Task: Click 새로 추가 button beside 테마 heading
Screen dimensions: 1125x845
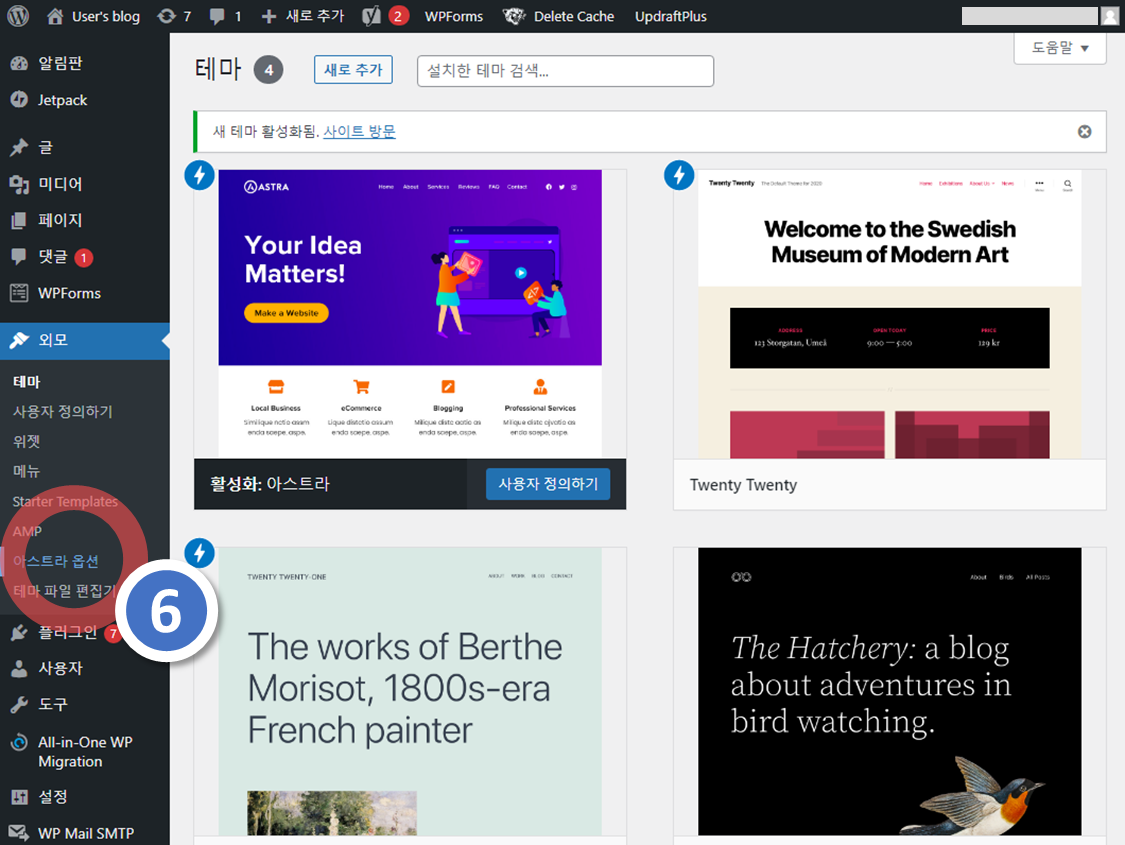Action: click(353, 70)
